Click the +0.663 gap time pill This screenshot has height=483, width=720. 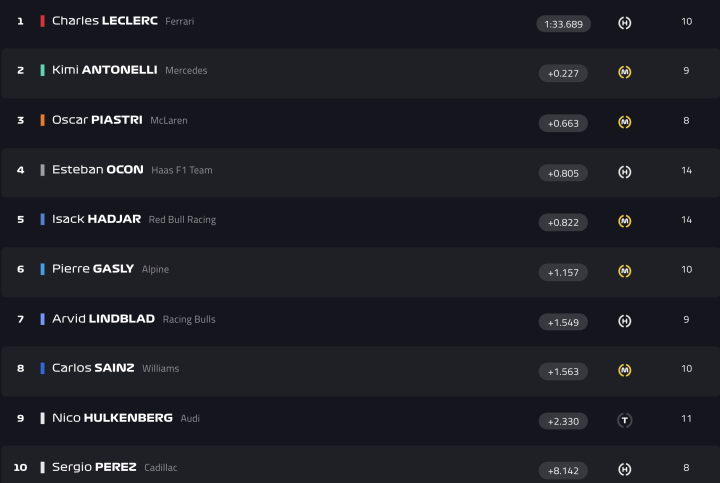(563, 123)
